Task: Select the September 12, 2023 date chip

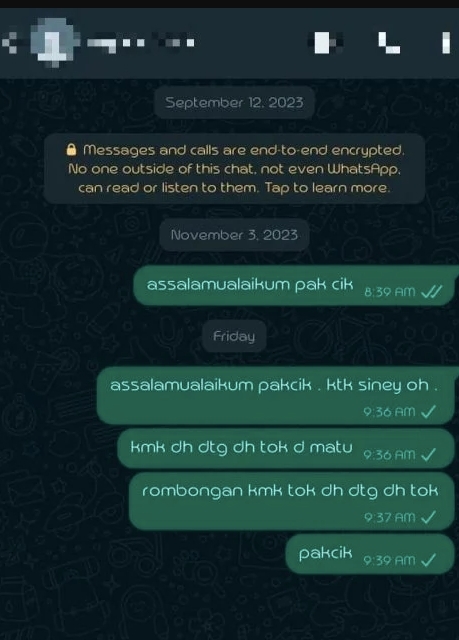Action: [x=234, y=102]
